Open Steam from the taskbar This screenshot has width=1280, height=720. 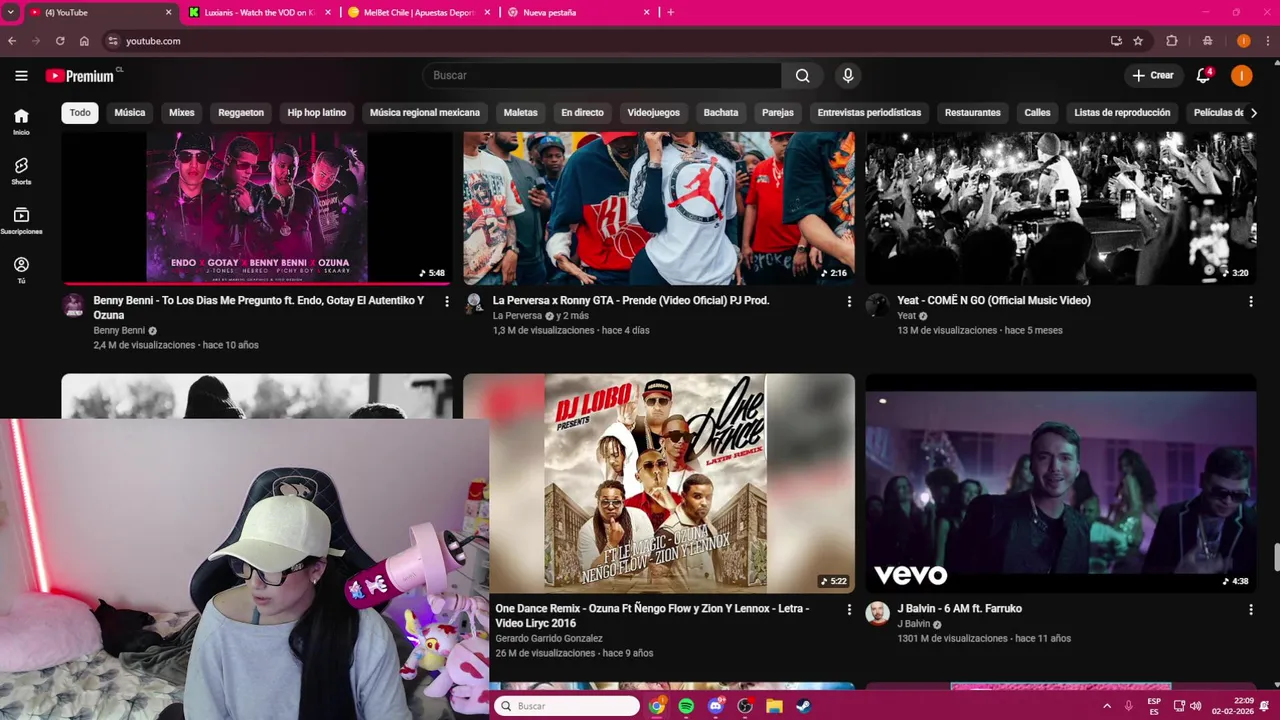803,706
